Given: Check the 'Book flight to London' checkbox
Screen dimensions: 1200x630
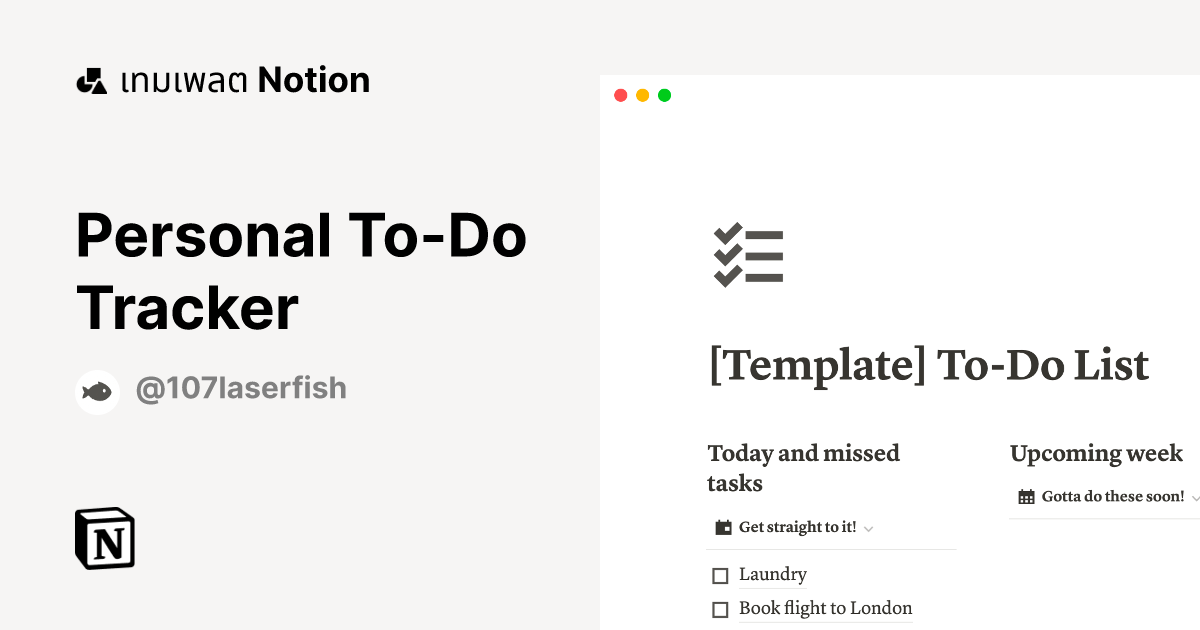Looking at the screenshot, I should [720, 609].
